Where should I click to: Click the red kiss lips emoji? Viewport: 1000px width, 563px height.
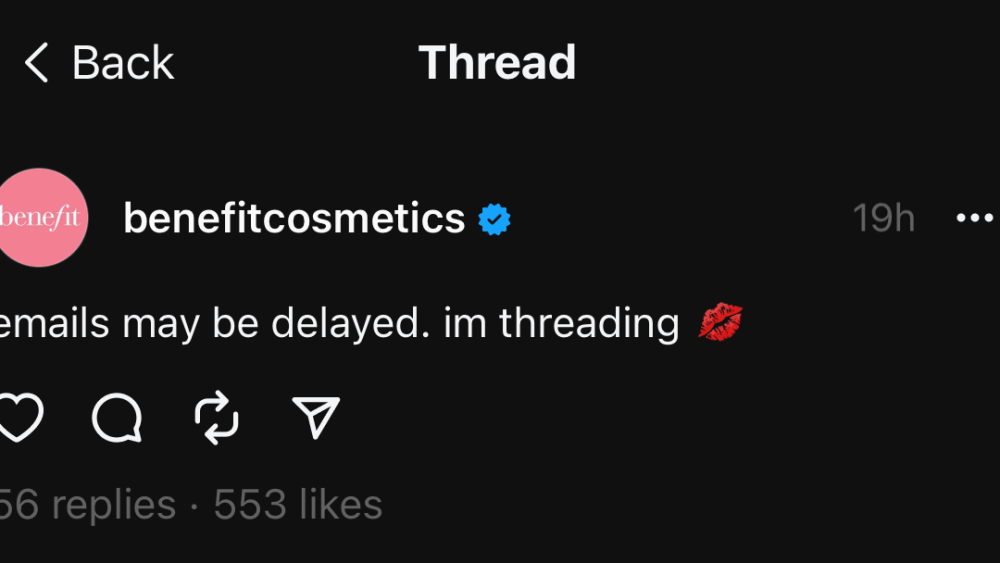[x=720, y=323]
